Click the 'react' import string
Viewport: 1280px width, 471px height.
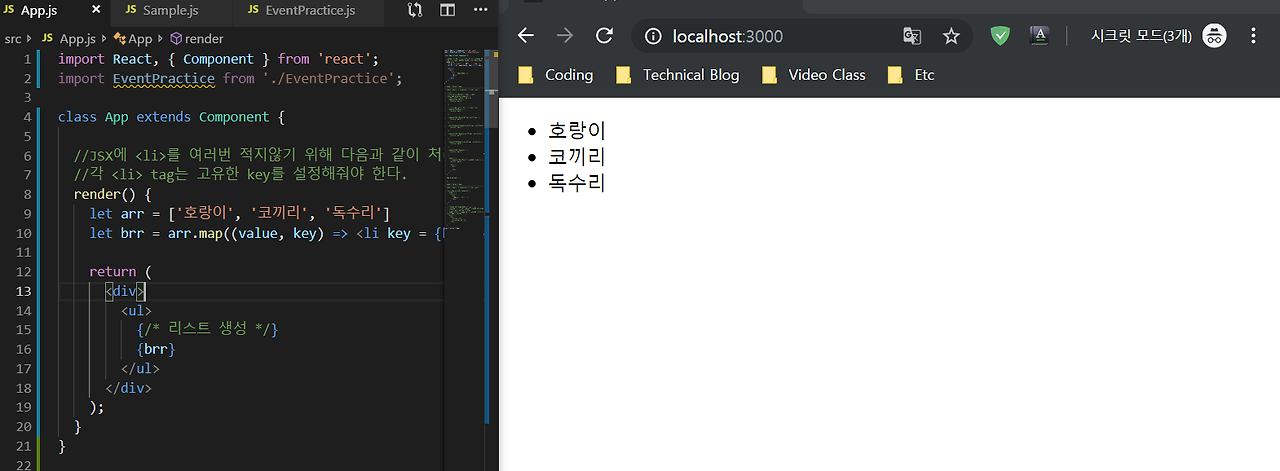click(x=343, y=59)
